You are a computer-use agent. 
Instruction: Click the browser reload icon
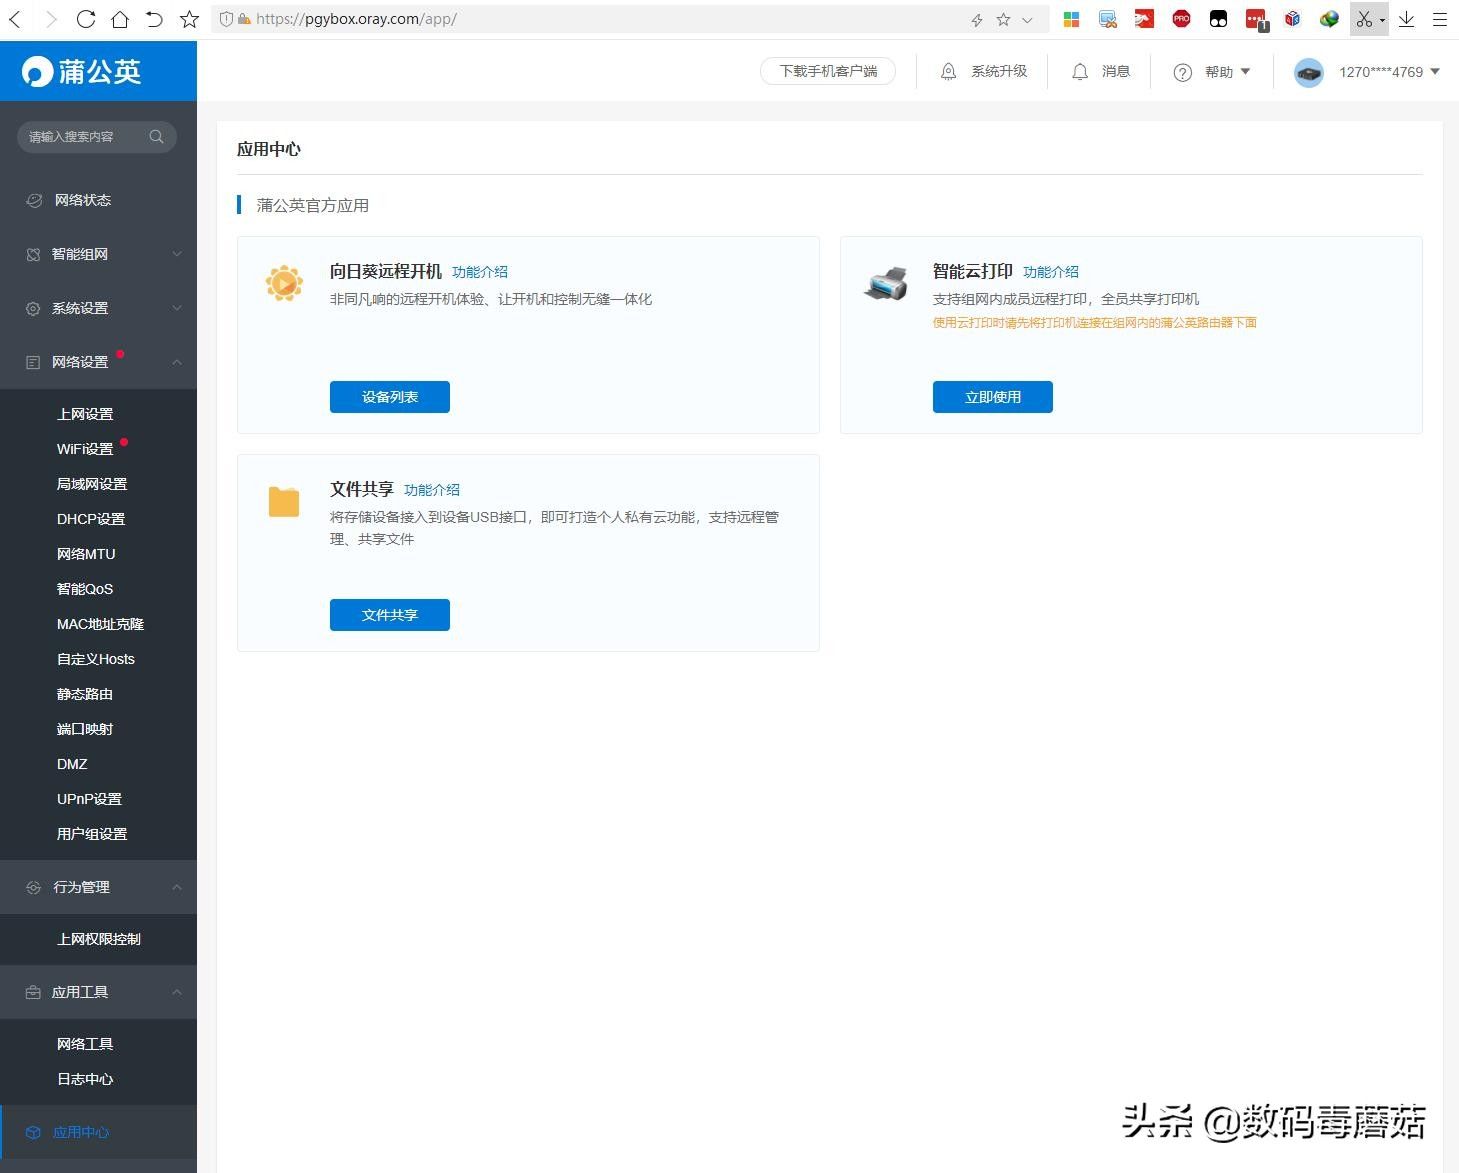tap(86, 19)
